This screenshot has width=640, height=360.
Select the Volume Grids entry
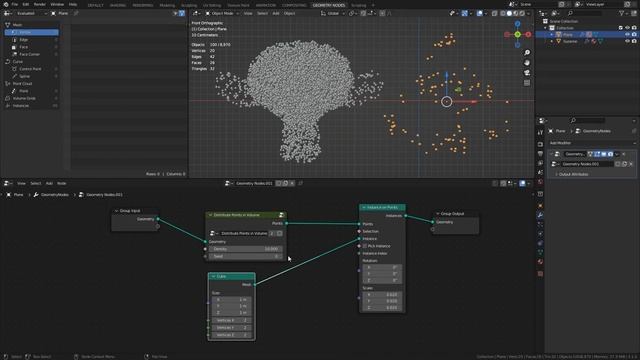pos(31,98)
